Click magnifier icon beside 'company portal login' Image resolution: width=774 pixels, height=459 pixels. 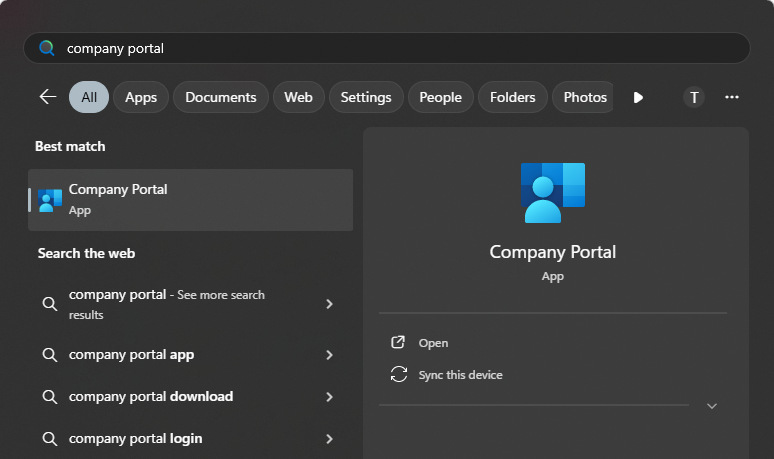pyautogui.click(x=49, y=438)
